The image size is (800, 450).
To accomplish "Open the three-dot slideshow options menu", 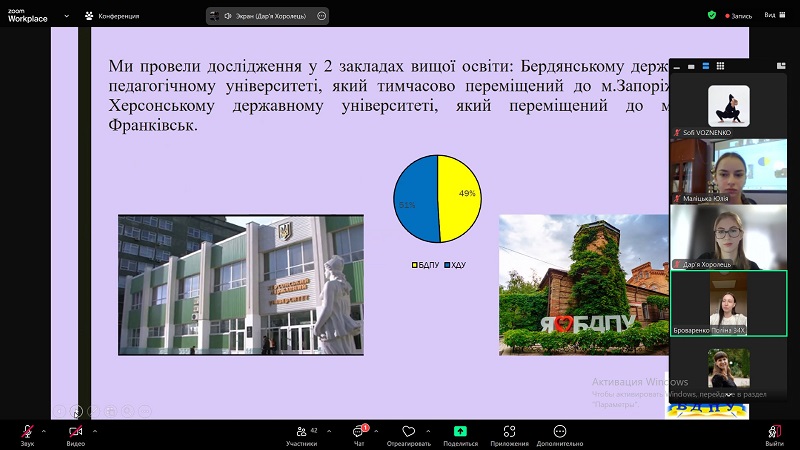I will point(145,411).
